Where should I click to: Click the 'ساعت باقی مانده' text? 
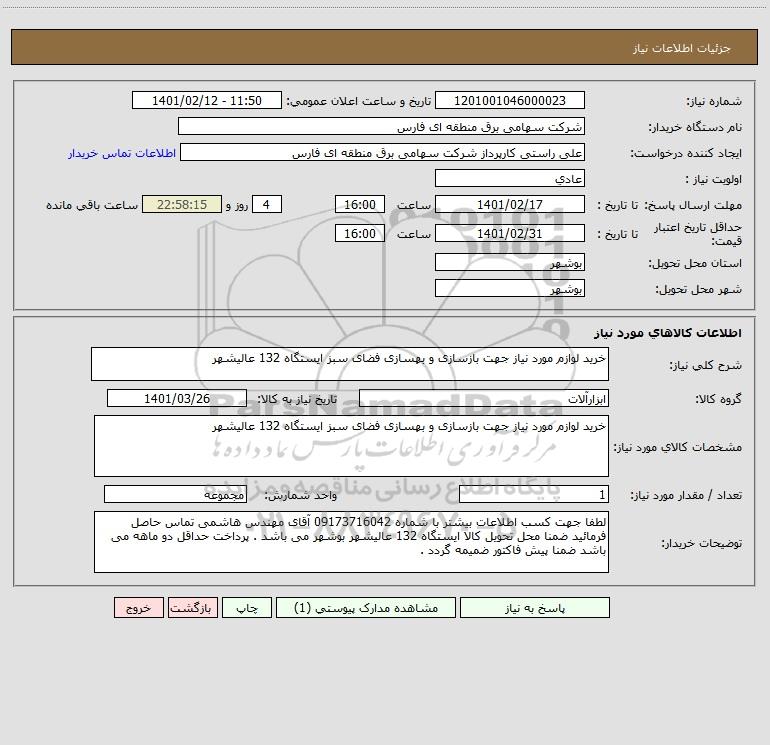[x=92, y=205]
